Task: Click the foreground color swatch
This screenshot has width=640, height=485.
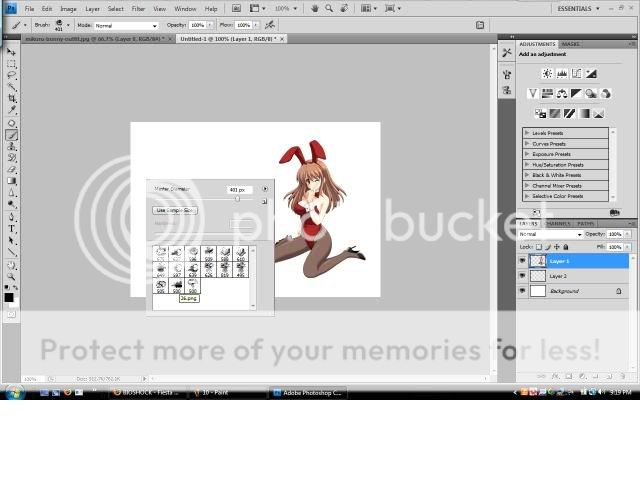Action: tap(9, 298)
